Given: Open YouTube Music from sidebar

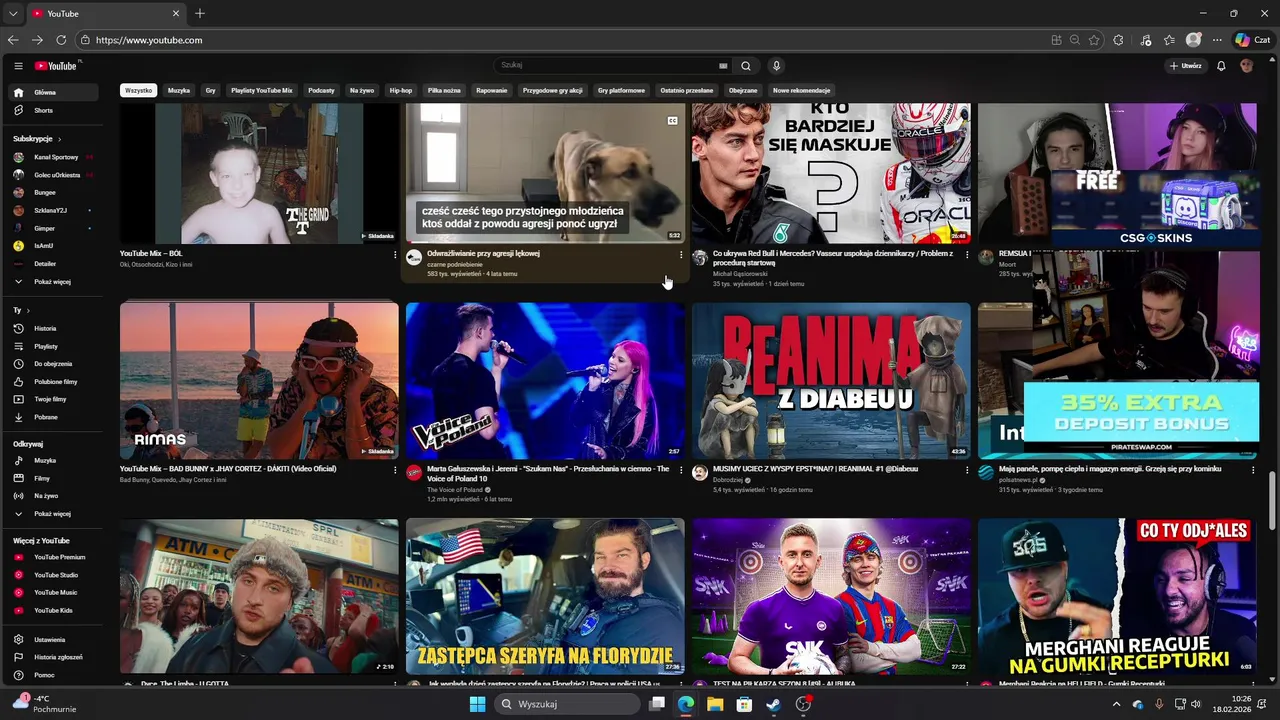Looking at the screenshot, I should 55,592.
